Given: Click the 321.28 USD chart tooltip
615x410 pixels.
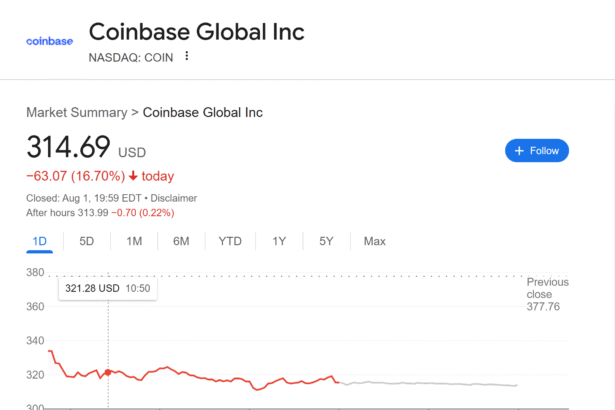Looking at the screenshot, I should tap(107, 288).
